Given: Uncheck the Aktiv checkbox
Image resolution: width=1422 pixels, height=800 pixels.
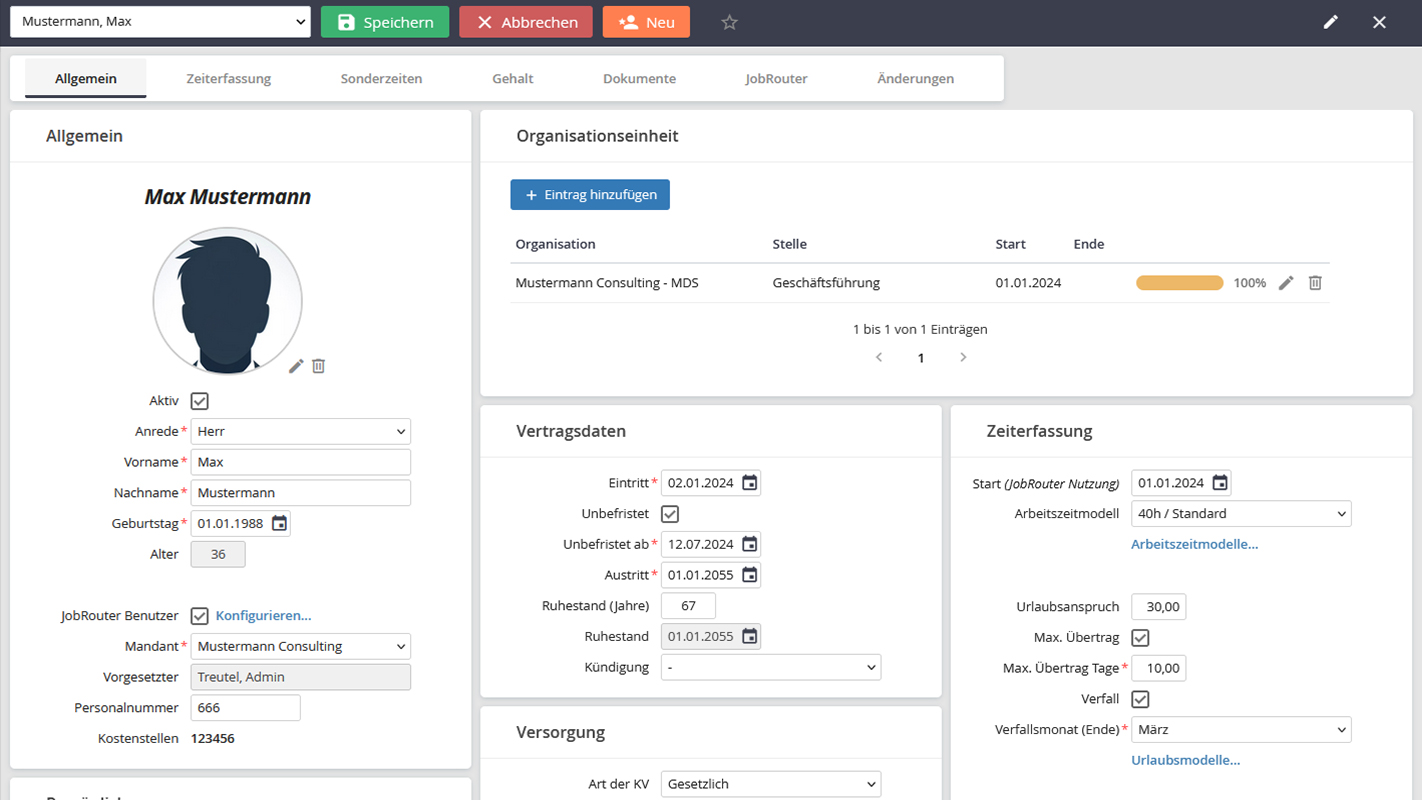Looking at the screenshot, I should click(200, 401).
